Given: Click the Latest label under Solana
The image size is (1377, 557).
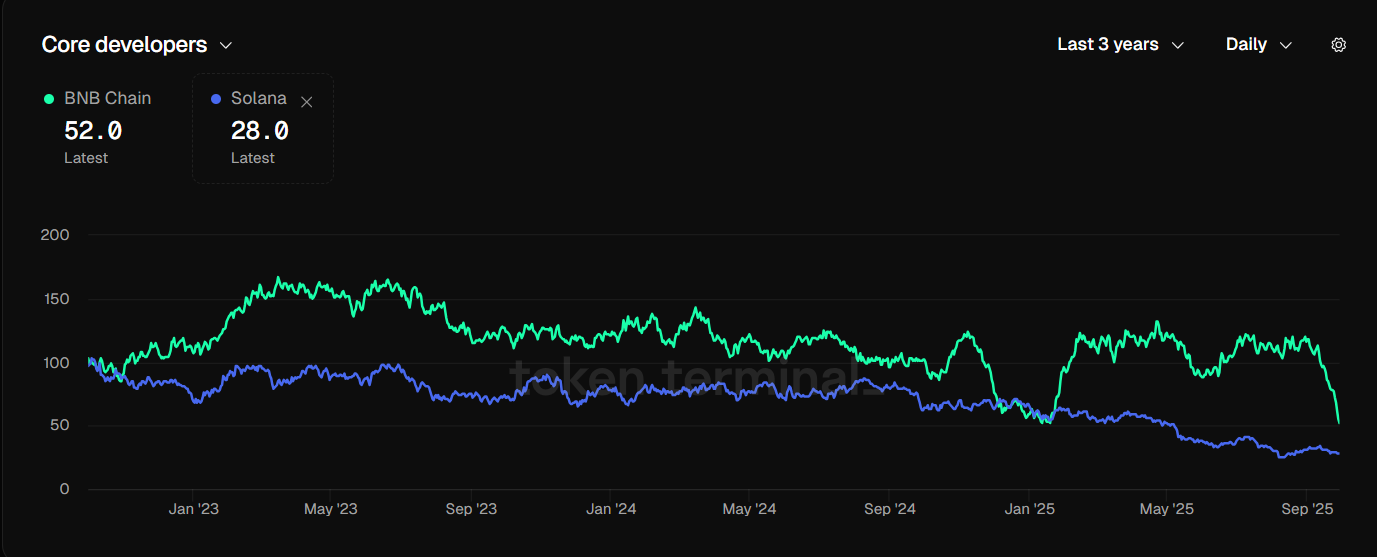Looking at the screenshot, I should (253, 158).
